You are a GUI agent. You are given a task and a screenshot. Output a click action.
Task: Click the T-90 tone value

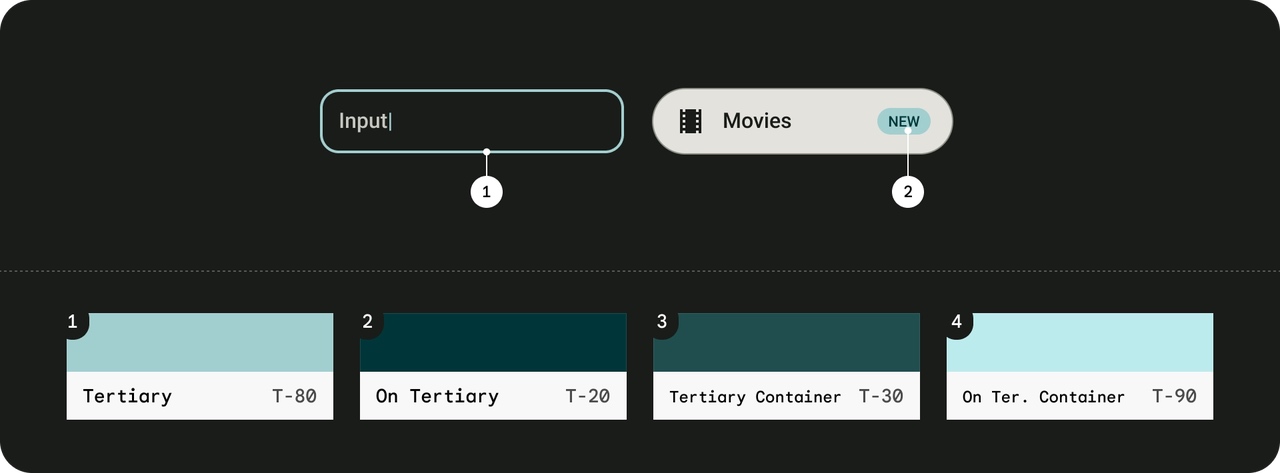click(x=1174, y=396)
